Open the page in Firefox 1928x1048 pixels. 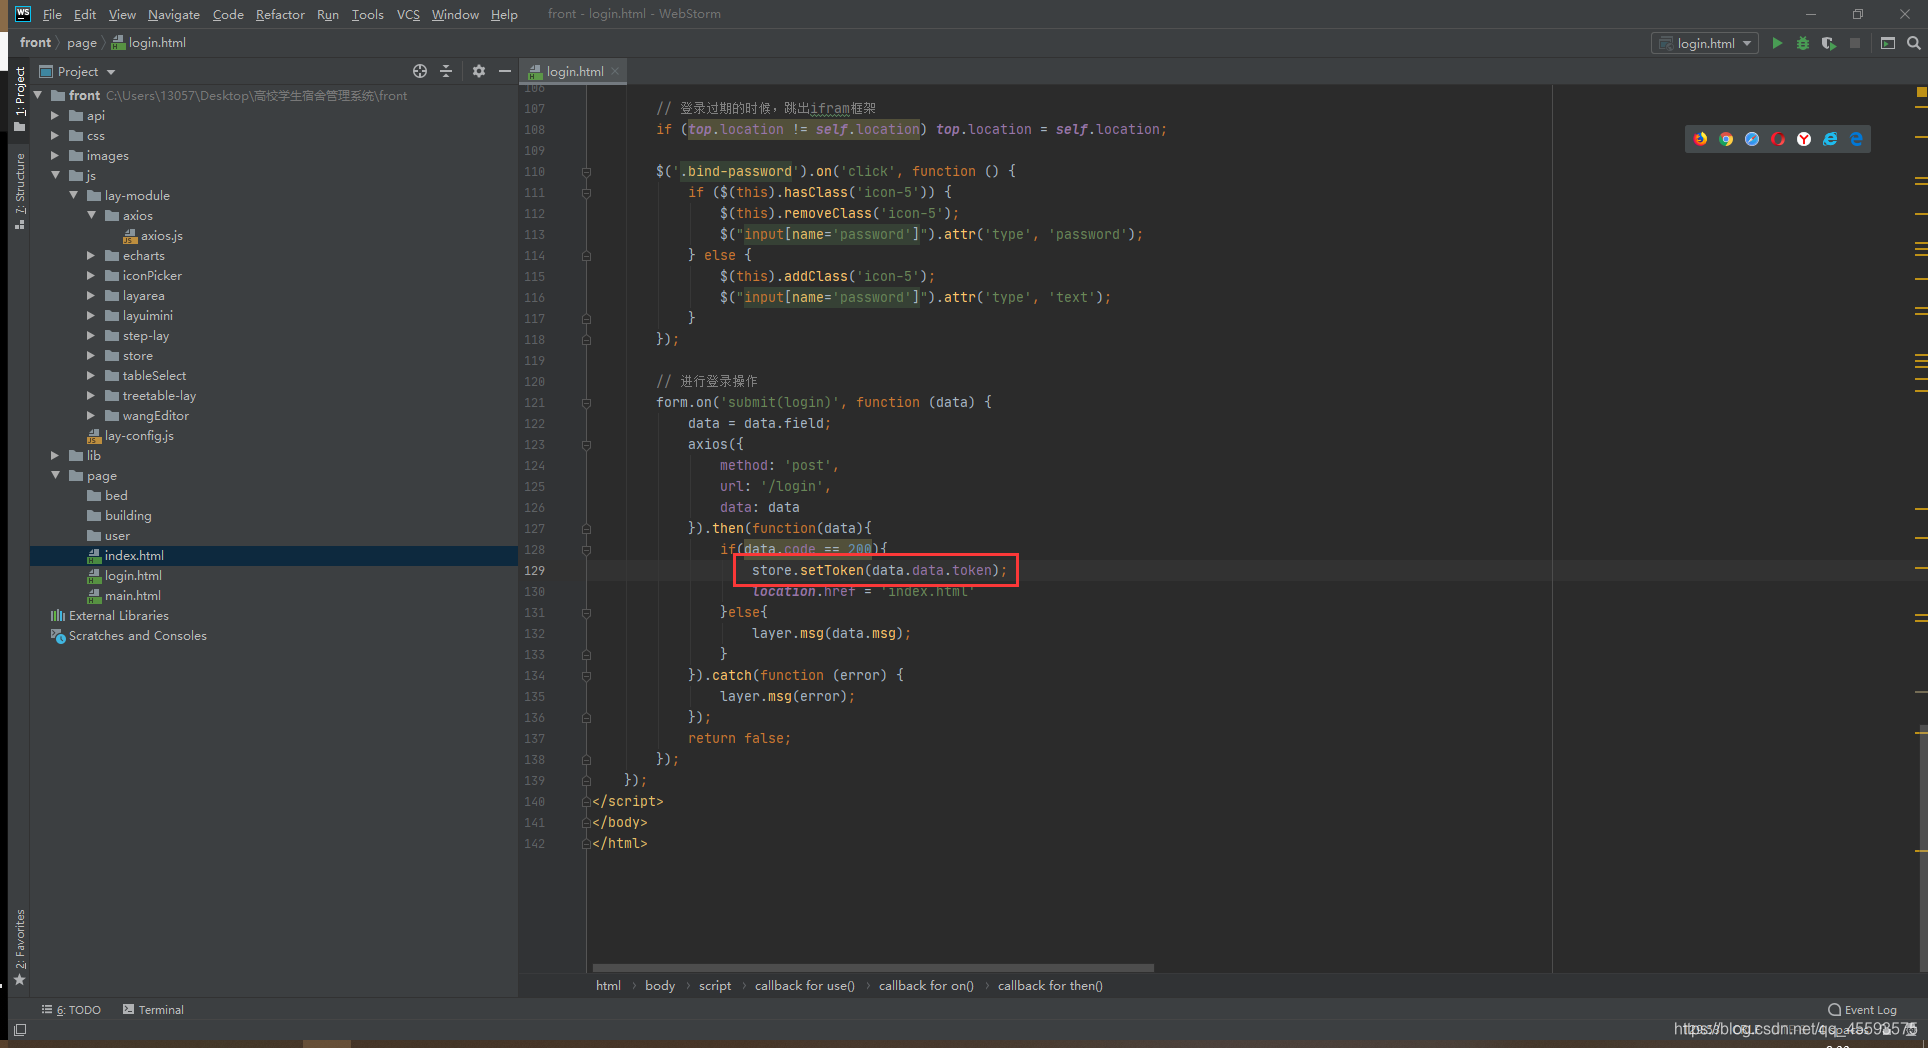click(x=1700, y=139)
